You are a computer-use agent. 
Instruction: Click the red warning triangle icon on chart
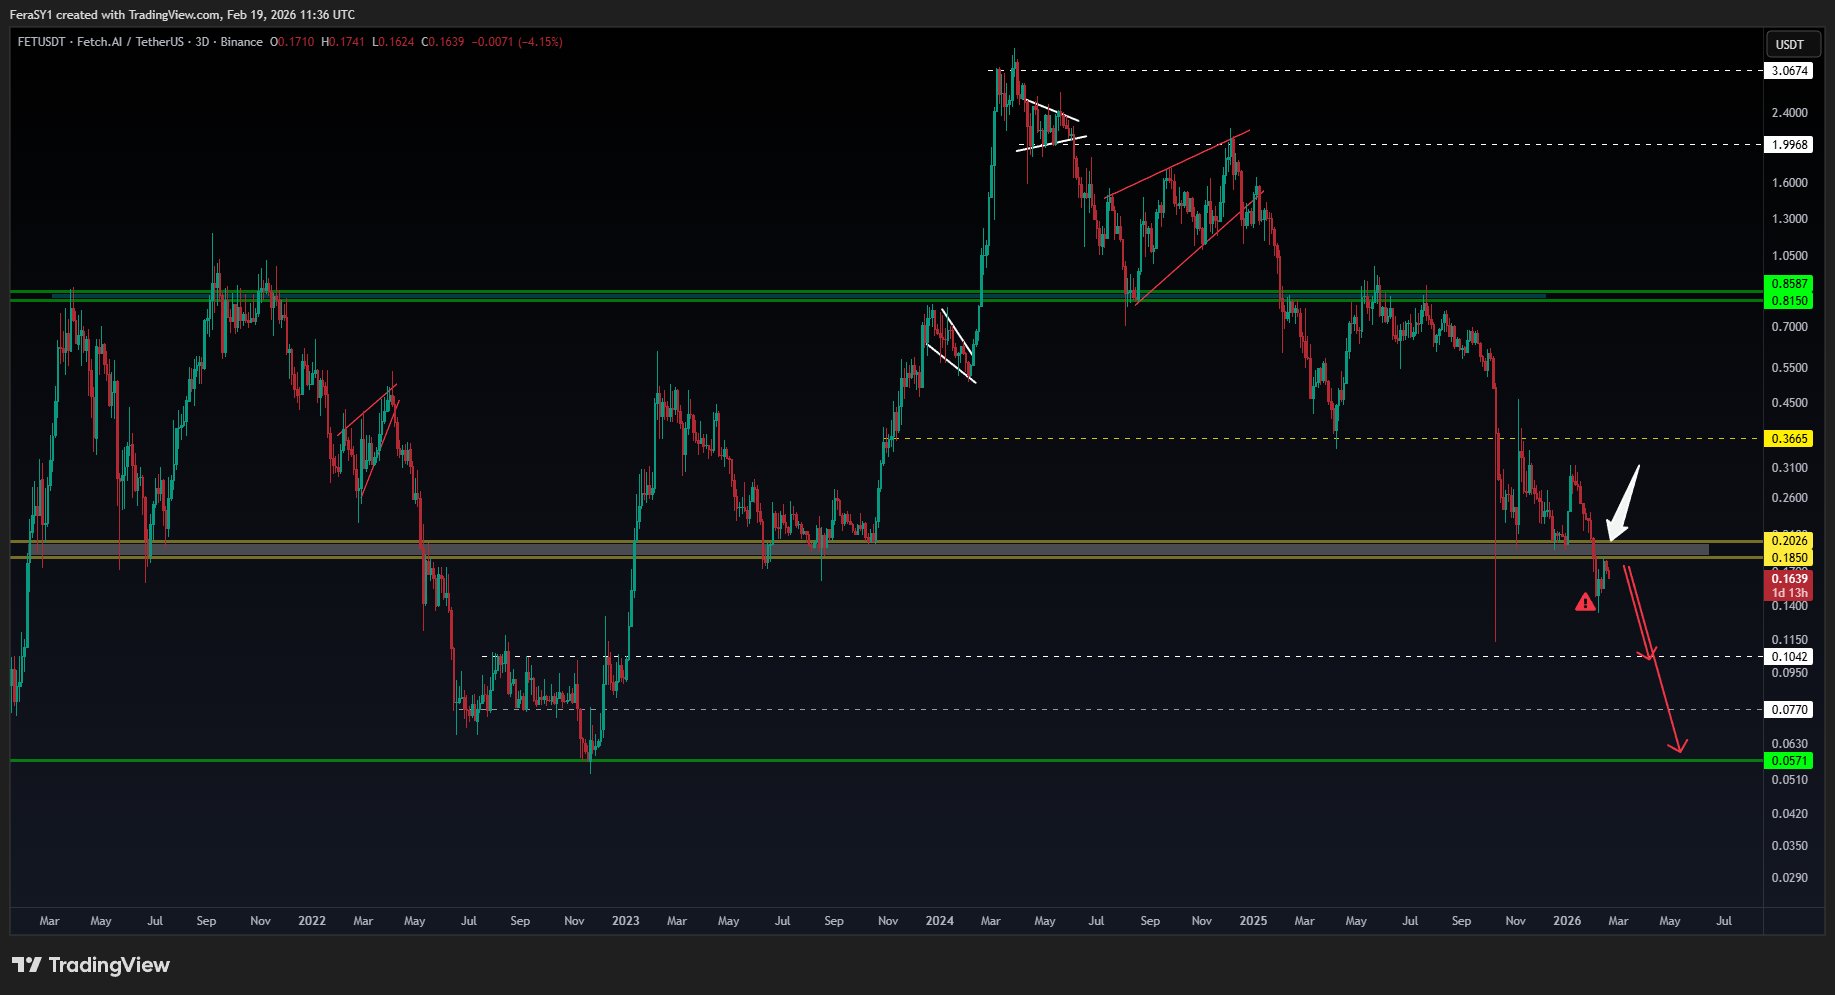[x=1585, y=602]
